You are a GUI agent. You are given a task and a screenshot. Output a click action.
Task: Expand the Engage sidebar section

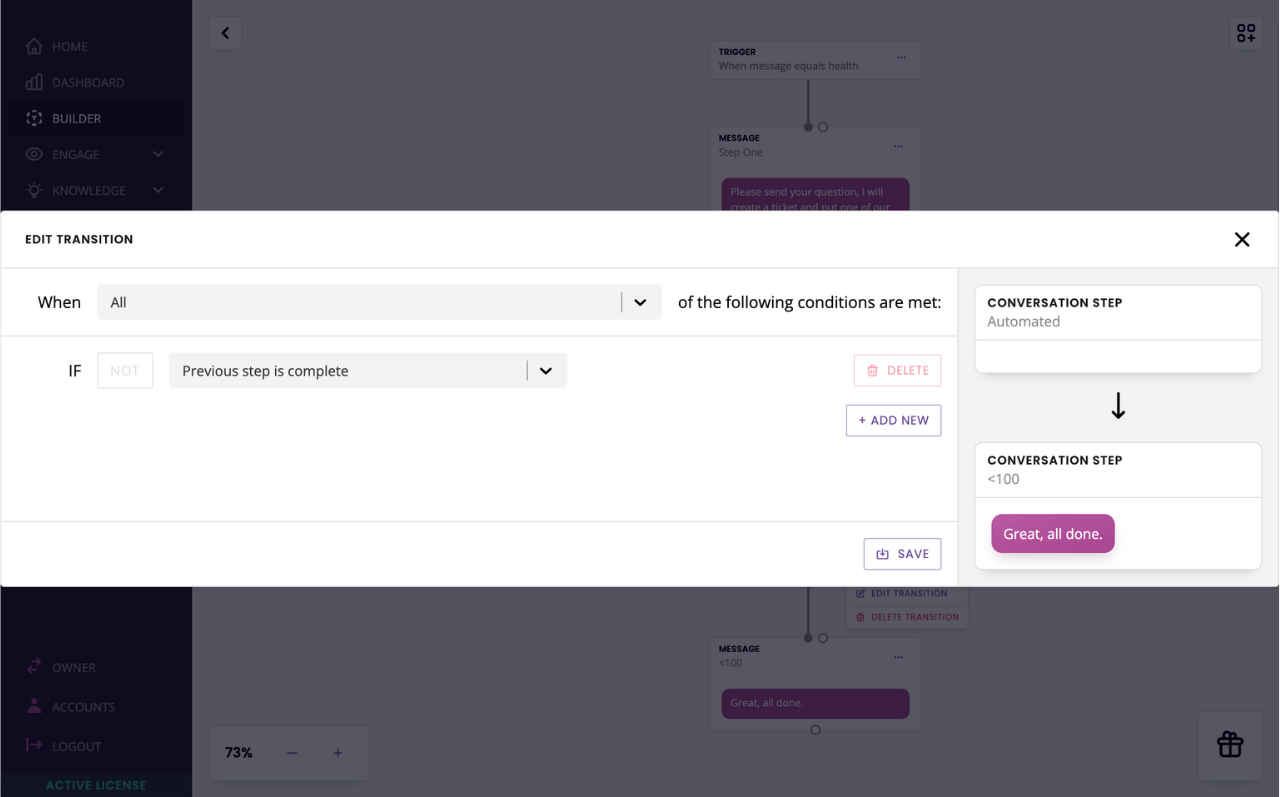(x=158, y=154)
